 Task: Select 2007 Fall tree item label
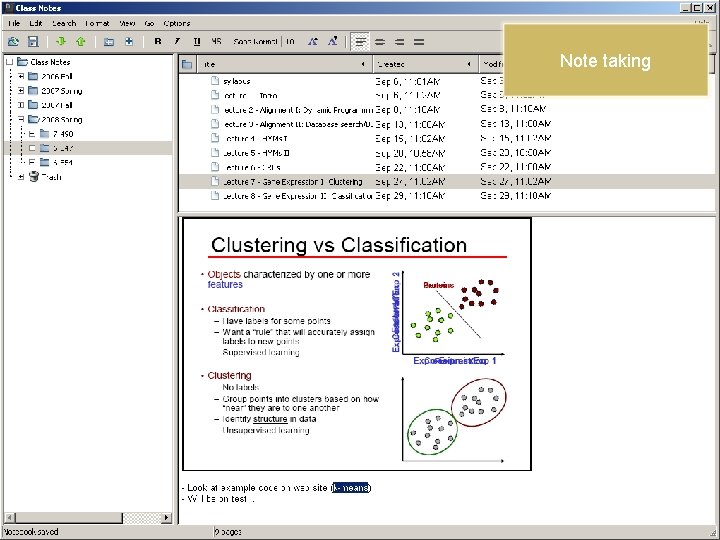(56, 105)
